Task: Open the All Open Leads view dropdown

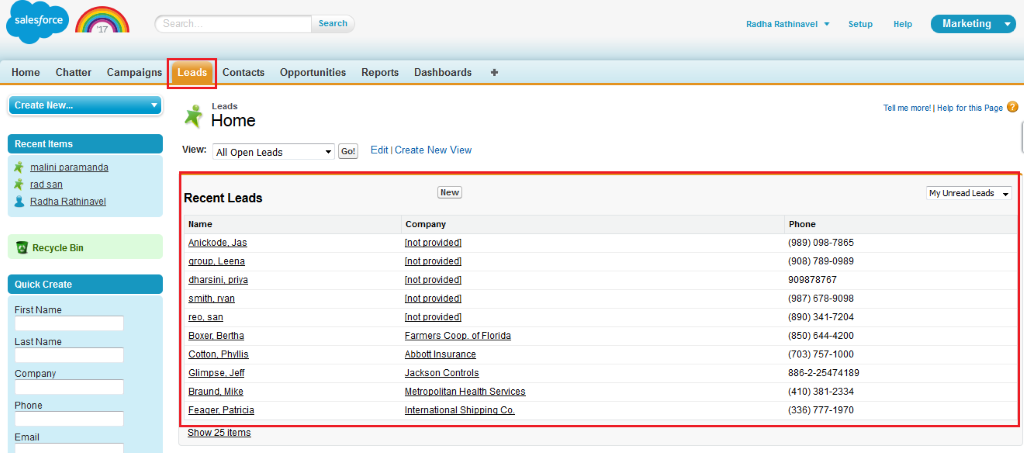Action: [x=274, y=152]
